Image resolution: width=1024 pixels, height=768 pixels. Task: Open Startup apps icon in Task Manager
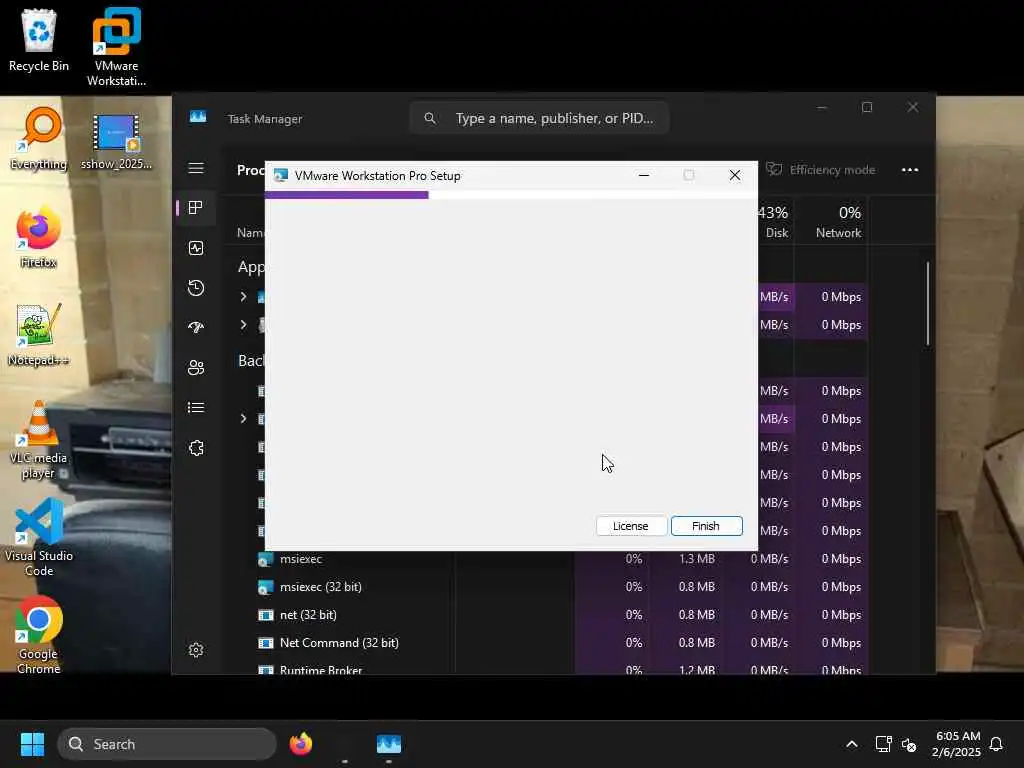[196, 328]
